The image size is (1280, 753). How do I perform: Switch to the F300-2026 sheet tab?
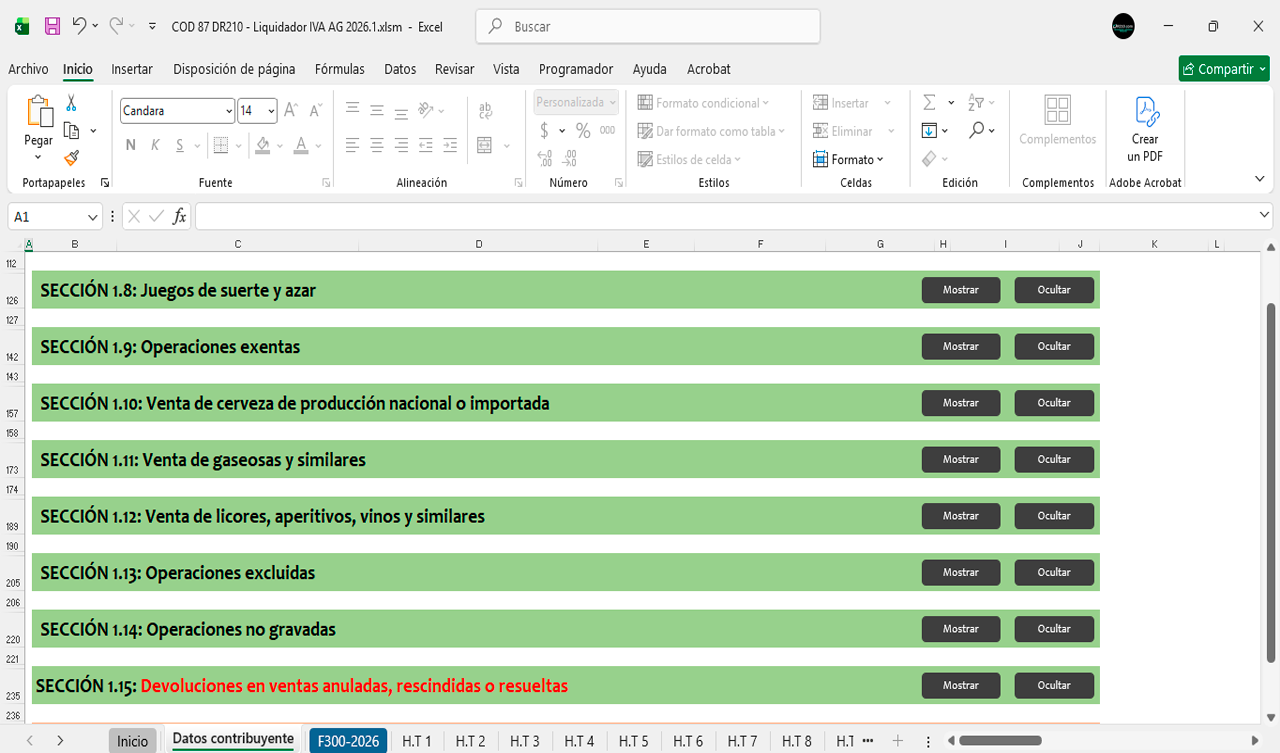349,741
